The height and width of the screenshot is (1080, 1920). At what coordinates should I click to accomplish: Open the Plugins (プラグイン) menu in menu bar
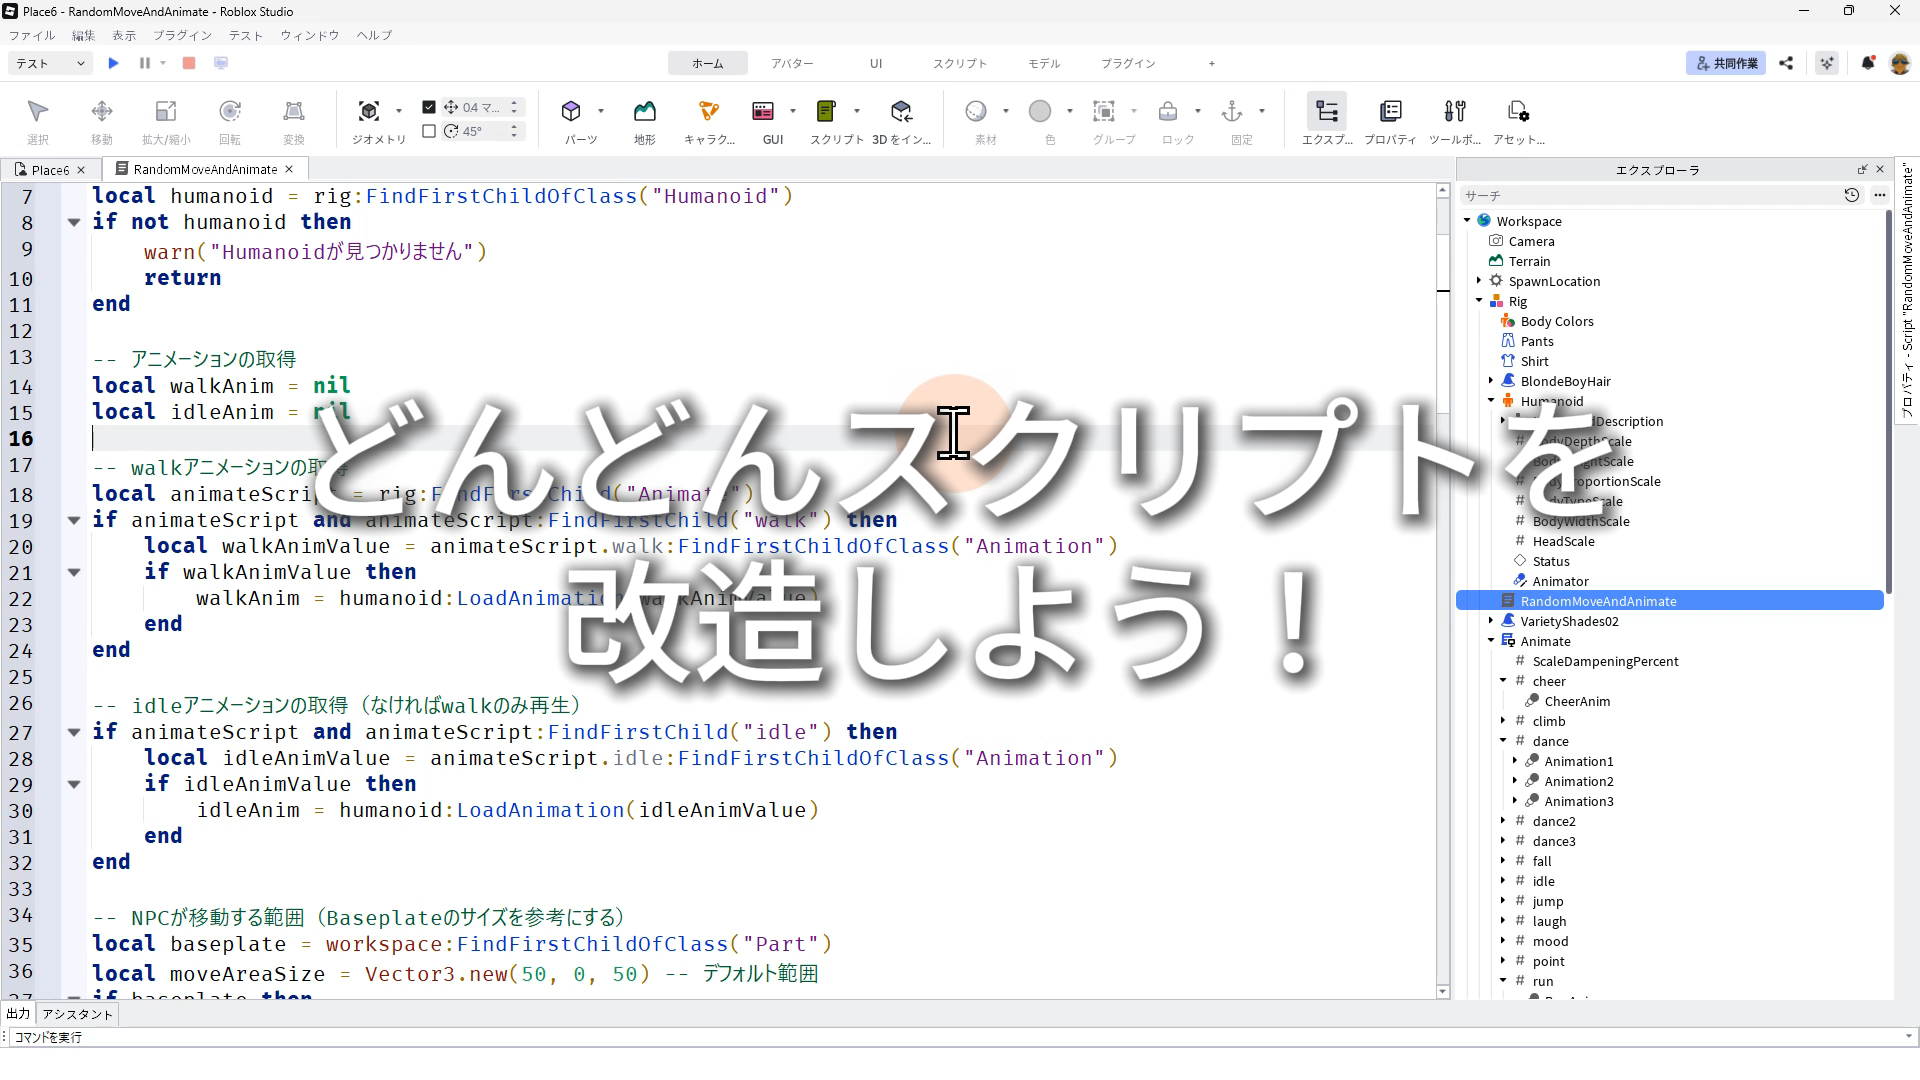pyautogui.click(x=182, y=35)
